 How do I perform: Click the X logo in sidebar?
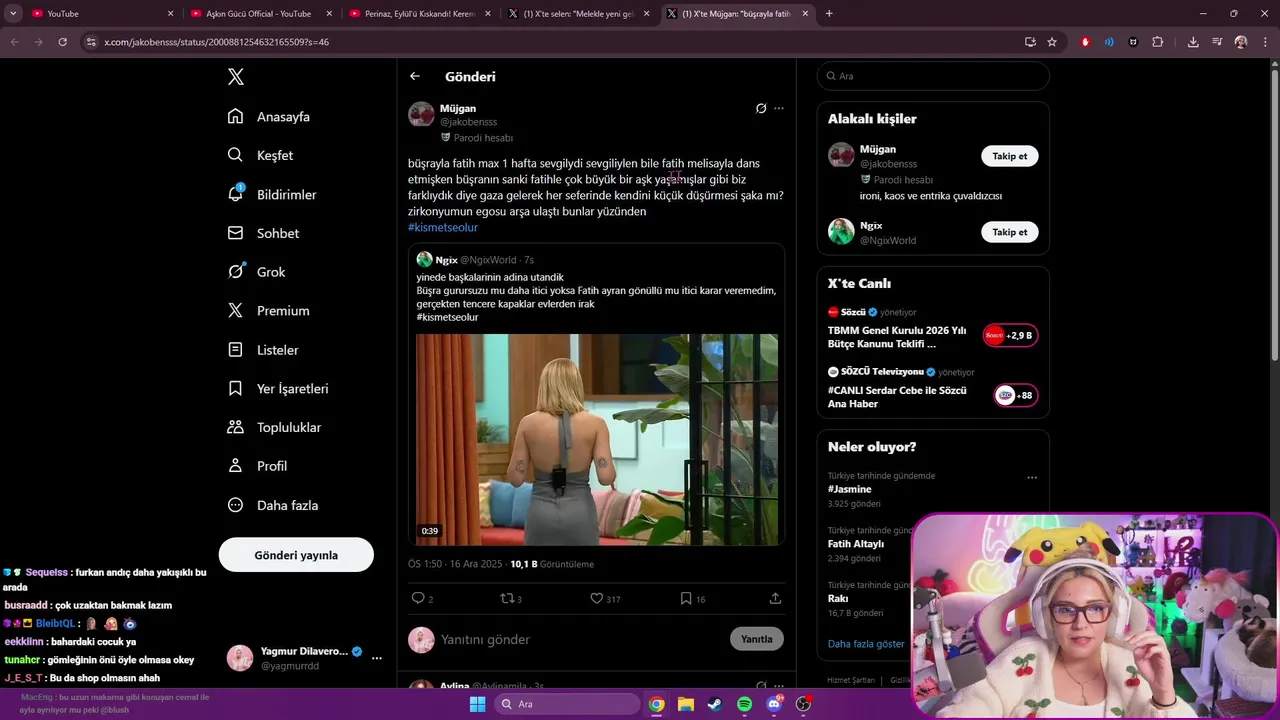point(235,77)
